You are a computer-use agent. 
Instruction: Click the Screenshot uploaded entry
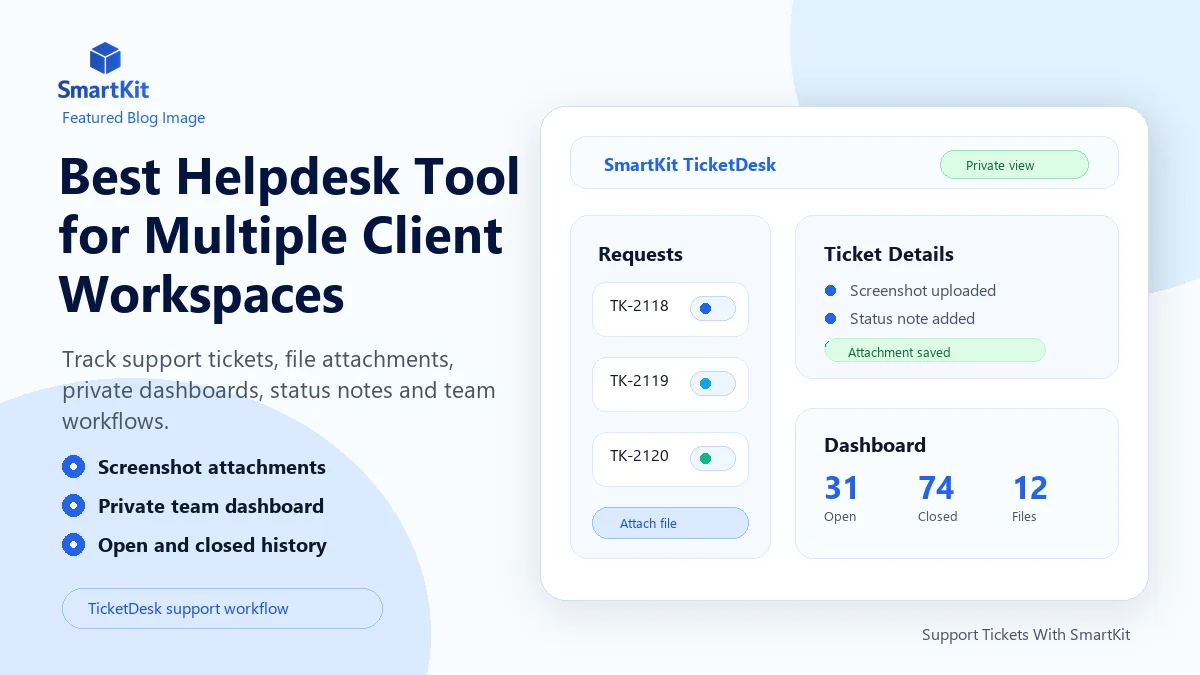click(923, 290)
